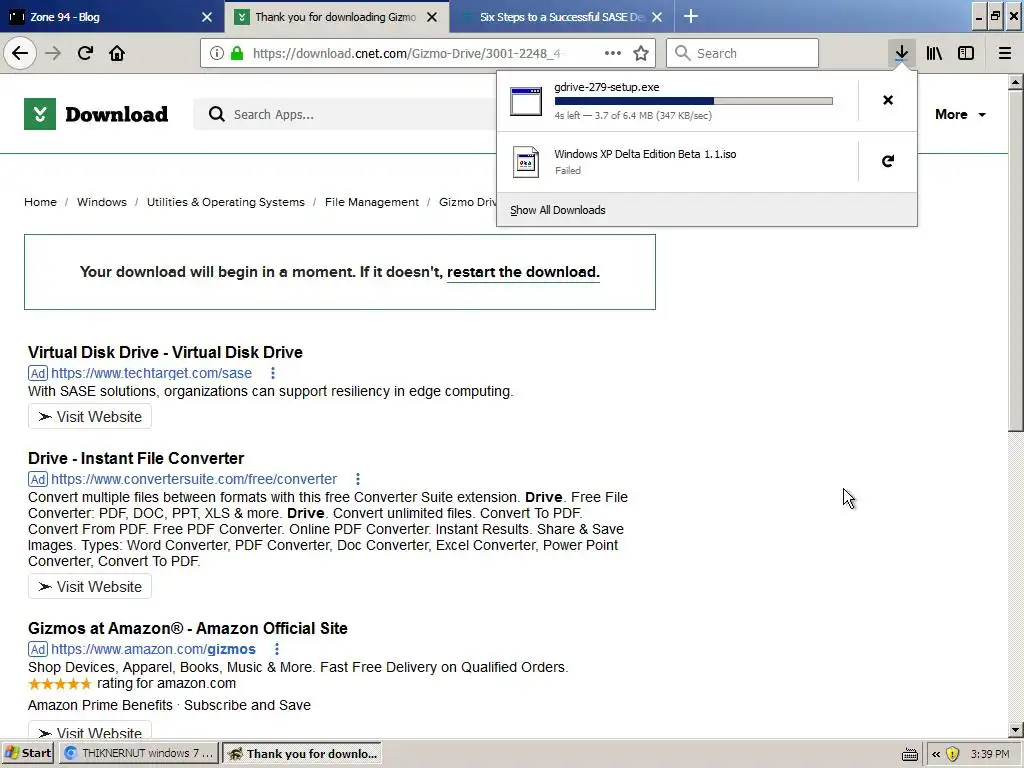Click the Download site title text
The height and width of the screenshot is (768, 1024).
pyautogui.click(x=116, y=114)
